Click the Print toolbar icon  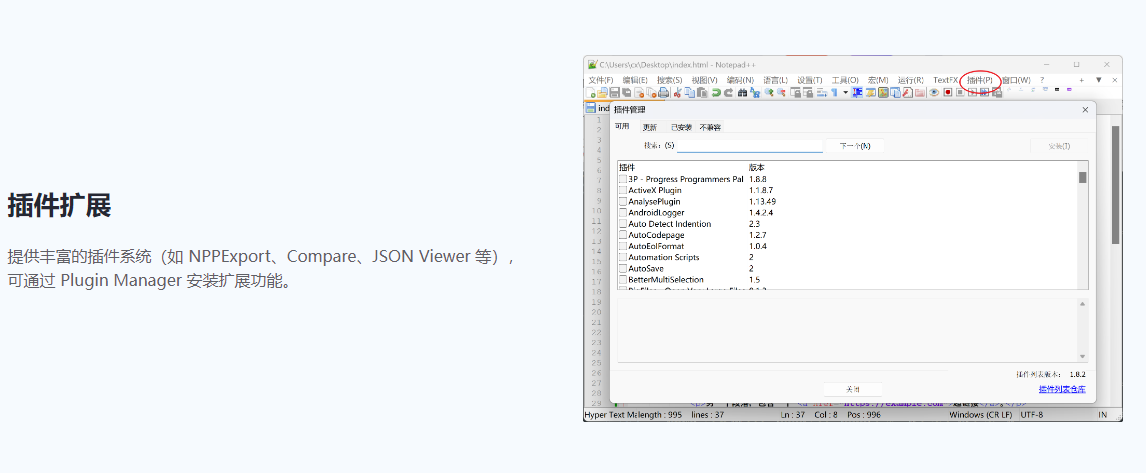tap(663, 92)
